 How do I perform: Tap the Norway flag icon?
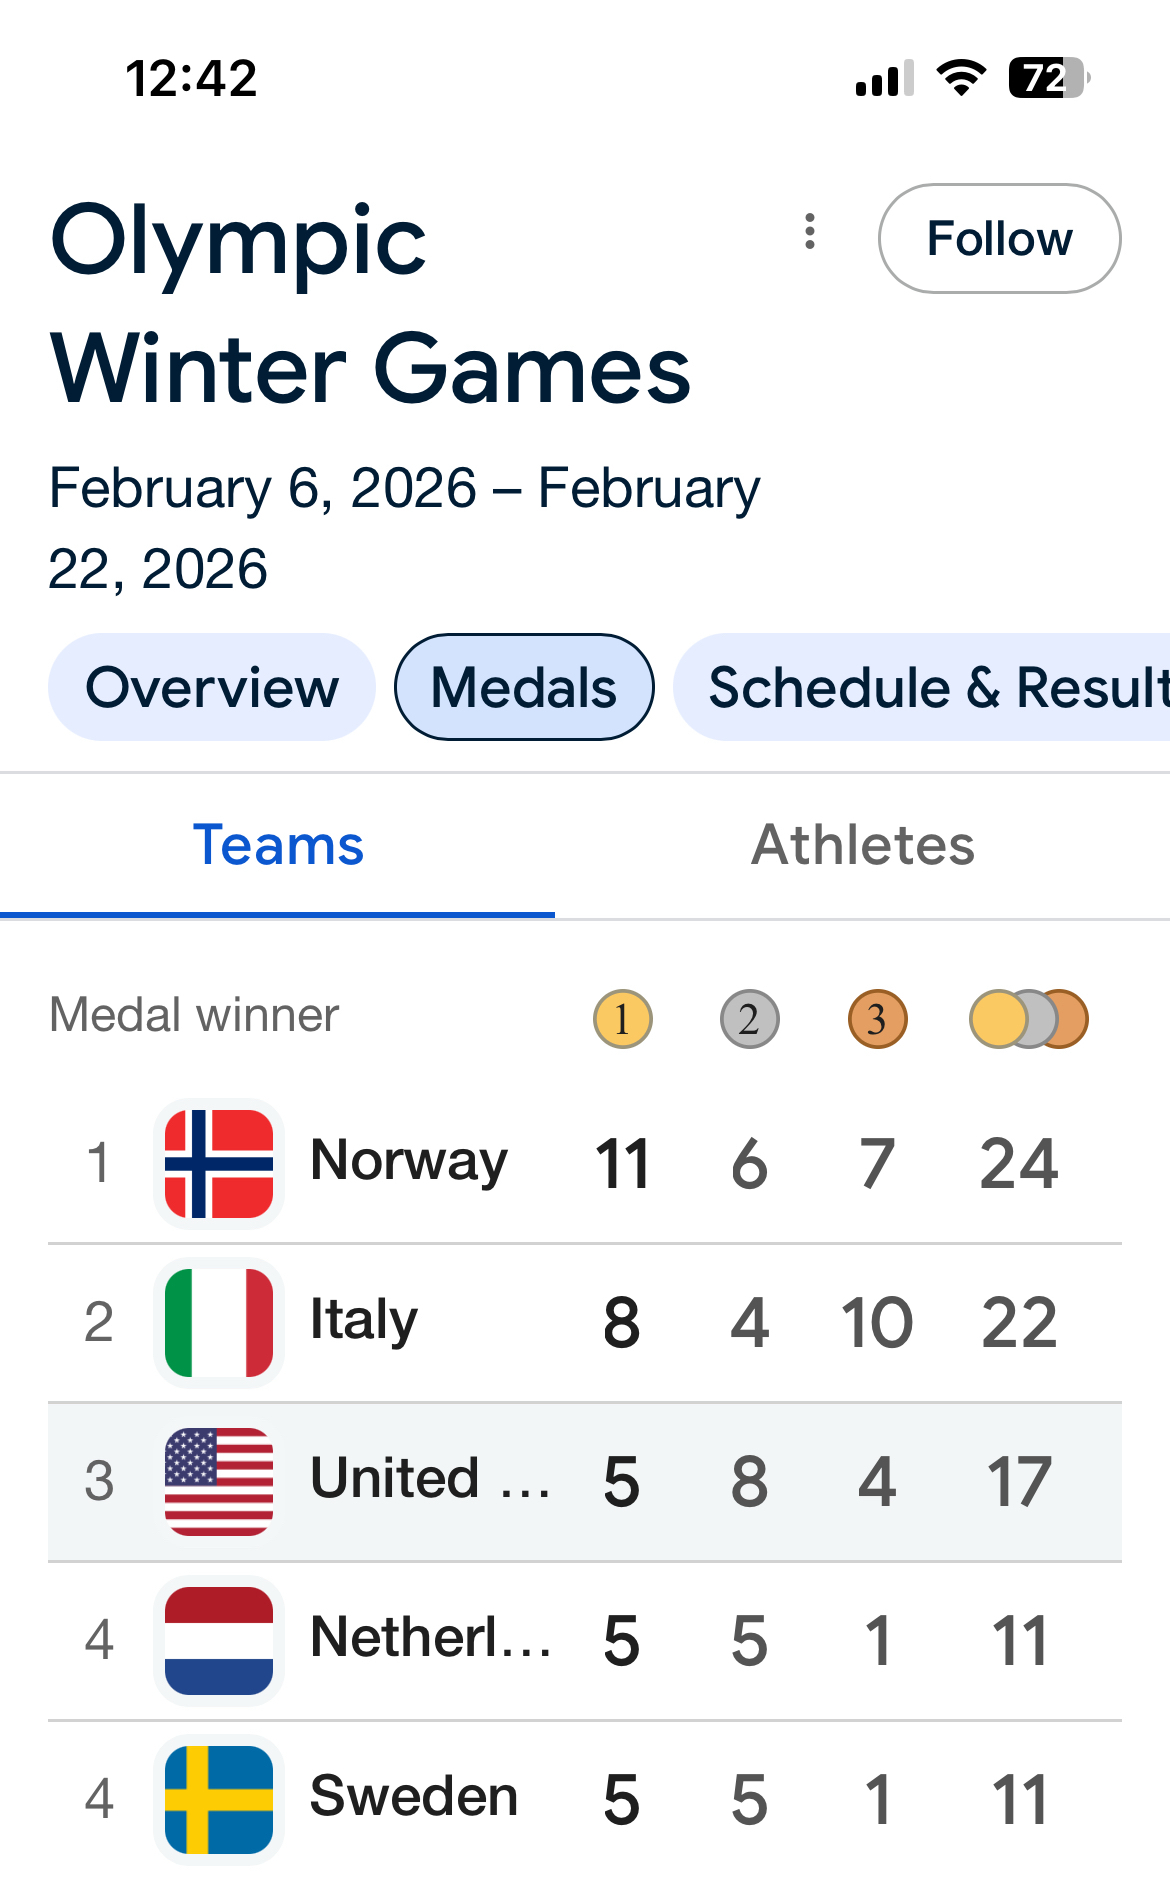tap(219, 1163)
